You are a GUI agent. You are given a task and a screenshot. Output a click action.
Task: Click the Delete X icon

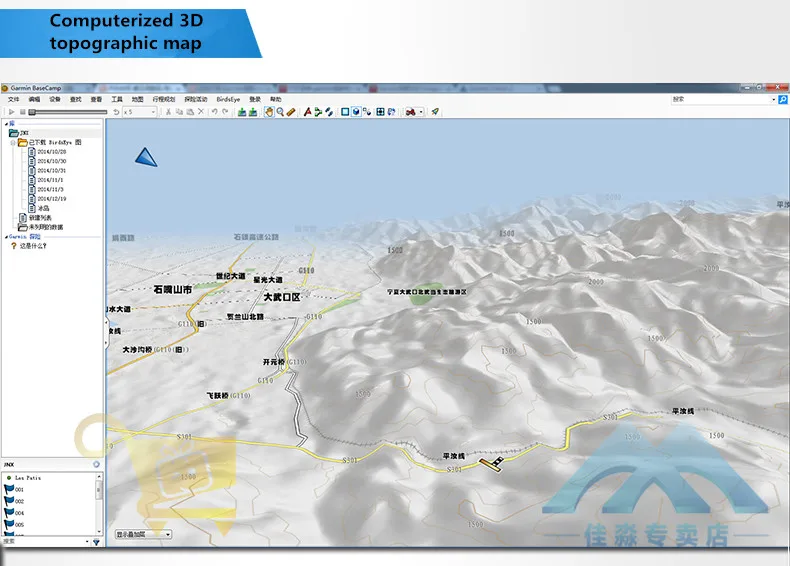coord(201,112)
